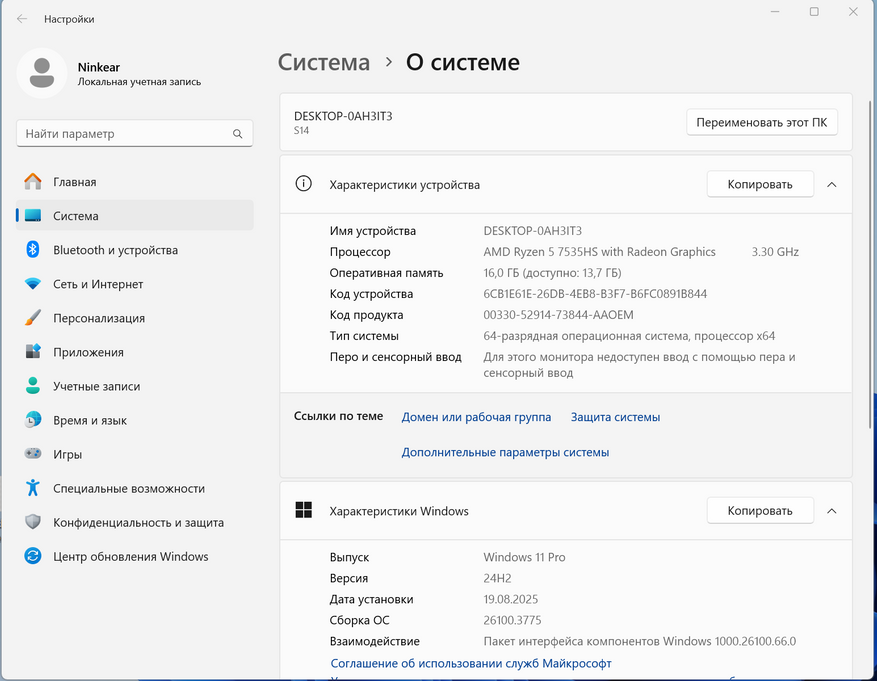Click the Gaming controller icon
Image resolution: width=877 pixels, height=681 pixels.
pyautogui.click(x=33, y=454)
